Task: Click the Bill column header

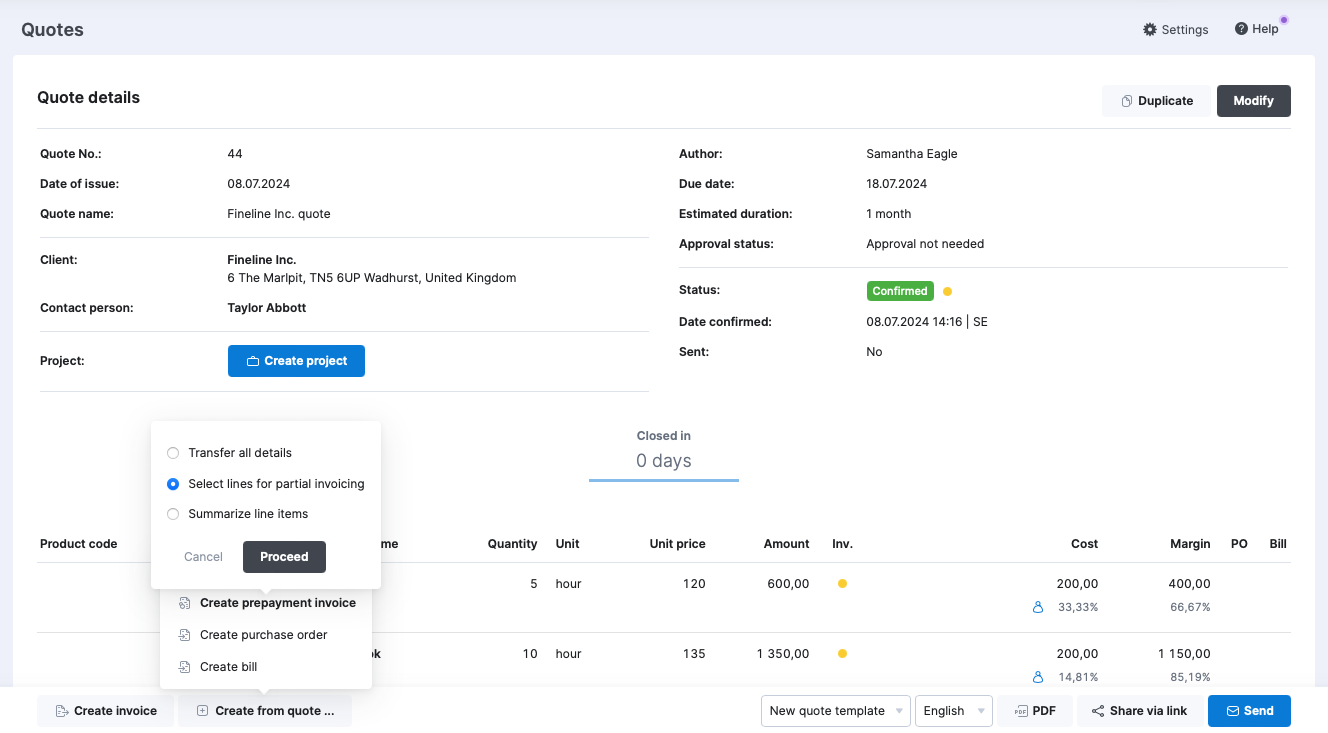Action: (1278, 544)
